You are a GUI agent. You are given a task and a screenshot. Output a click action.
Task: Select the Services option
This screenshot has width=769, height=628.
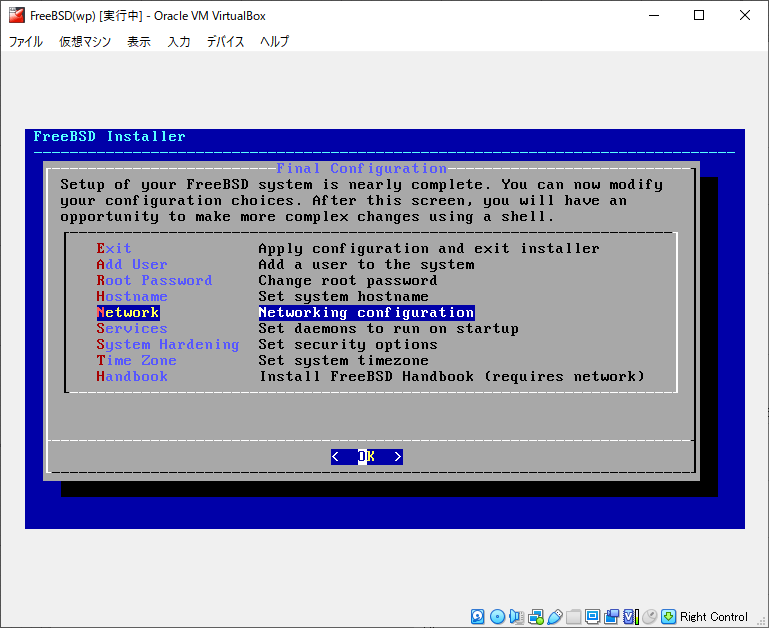point(132,328)
